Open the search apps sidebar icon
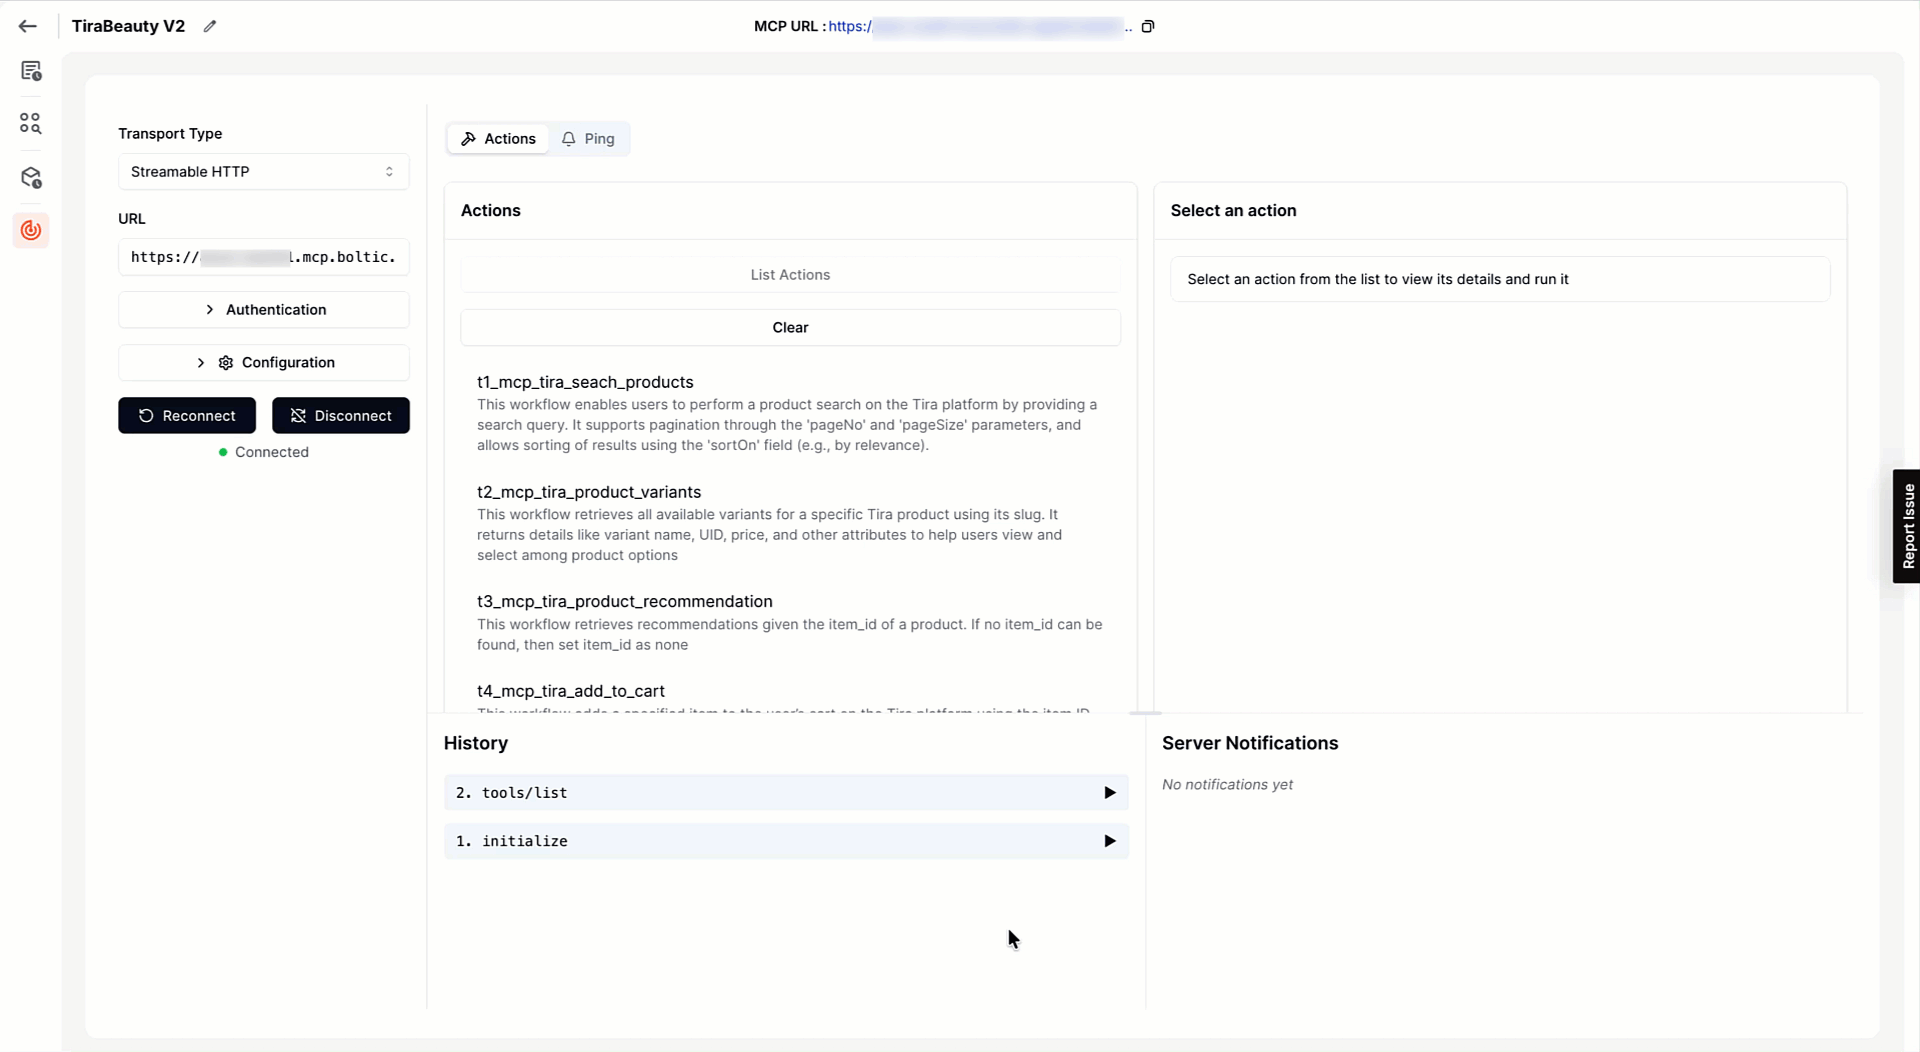 (31, 123)
